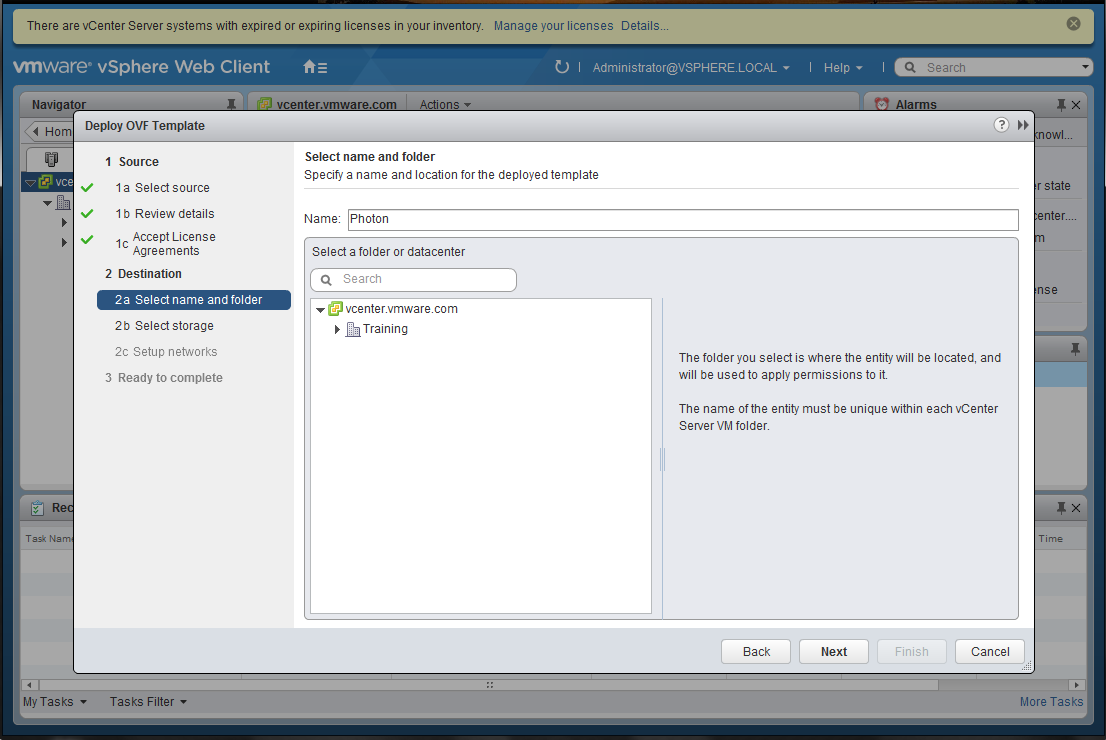The image size is (1106, 740).
Task: Click the magnifier icon in folder search
Action: coord(327,279)
